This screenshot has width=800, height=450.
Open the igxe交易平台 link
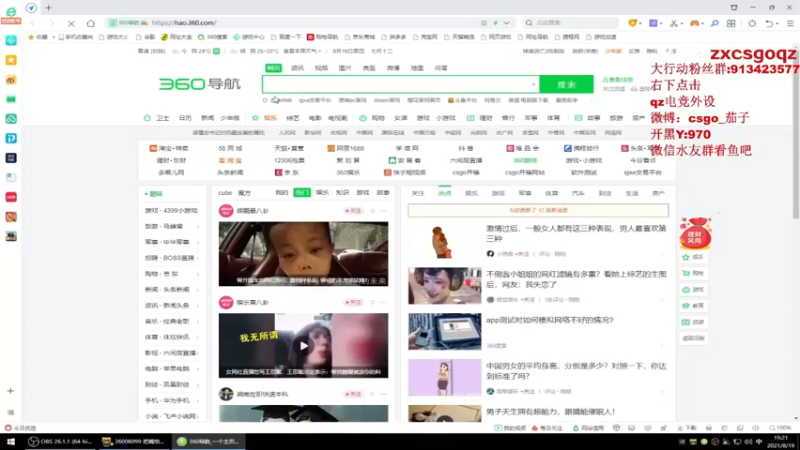coord(642,172)
